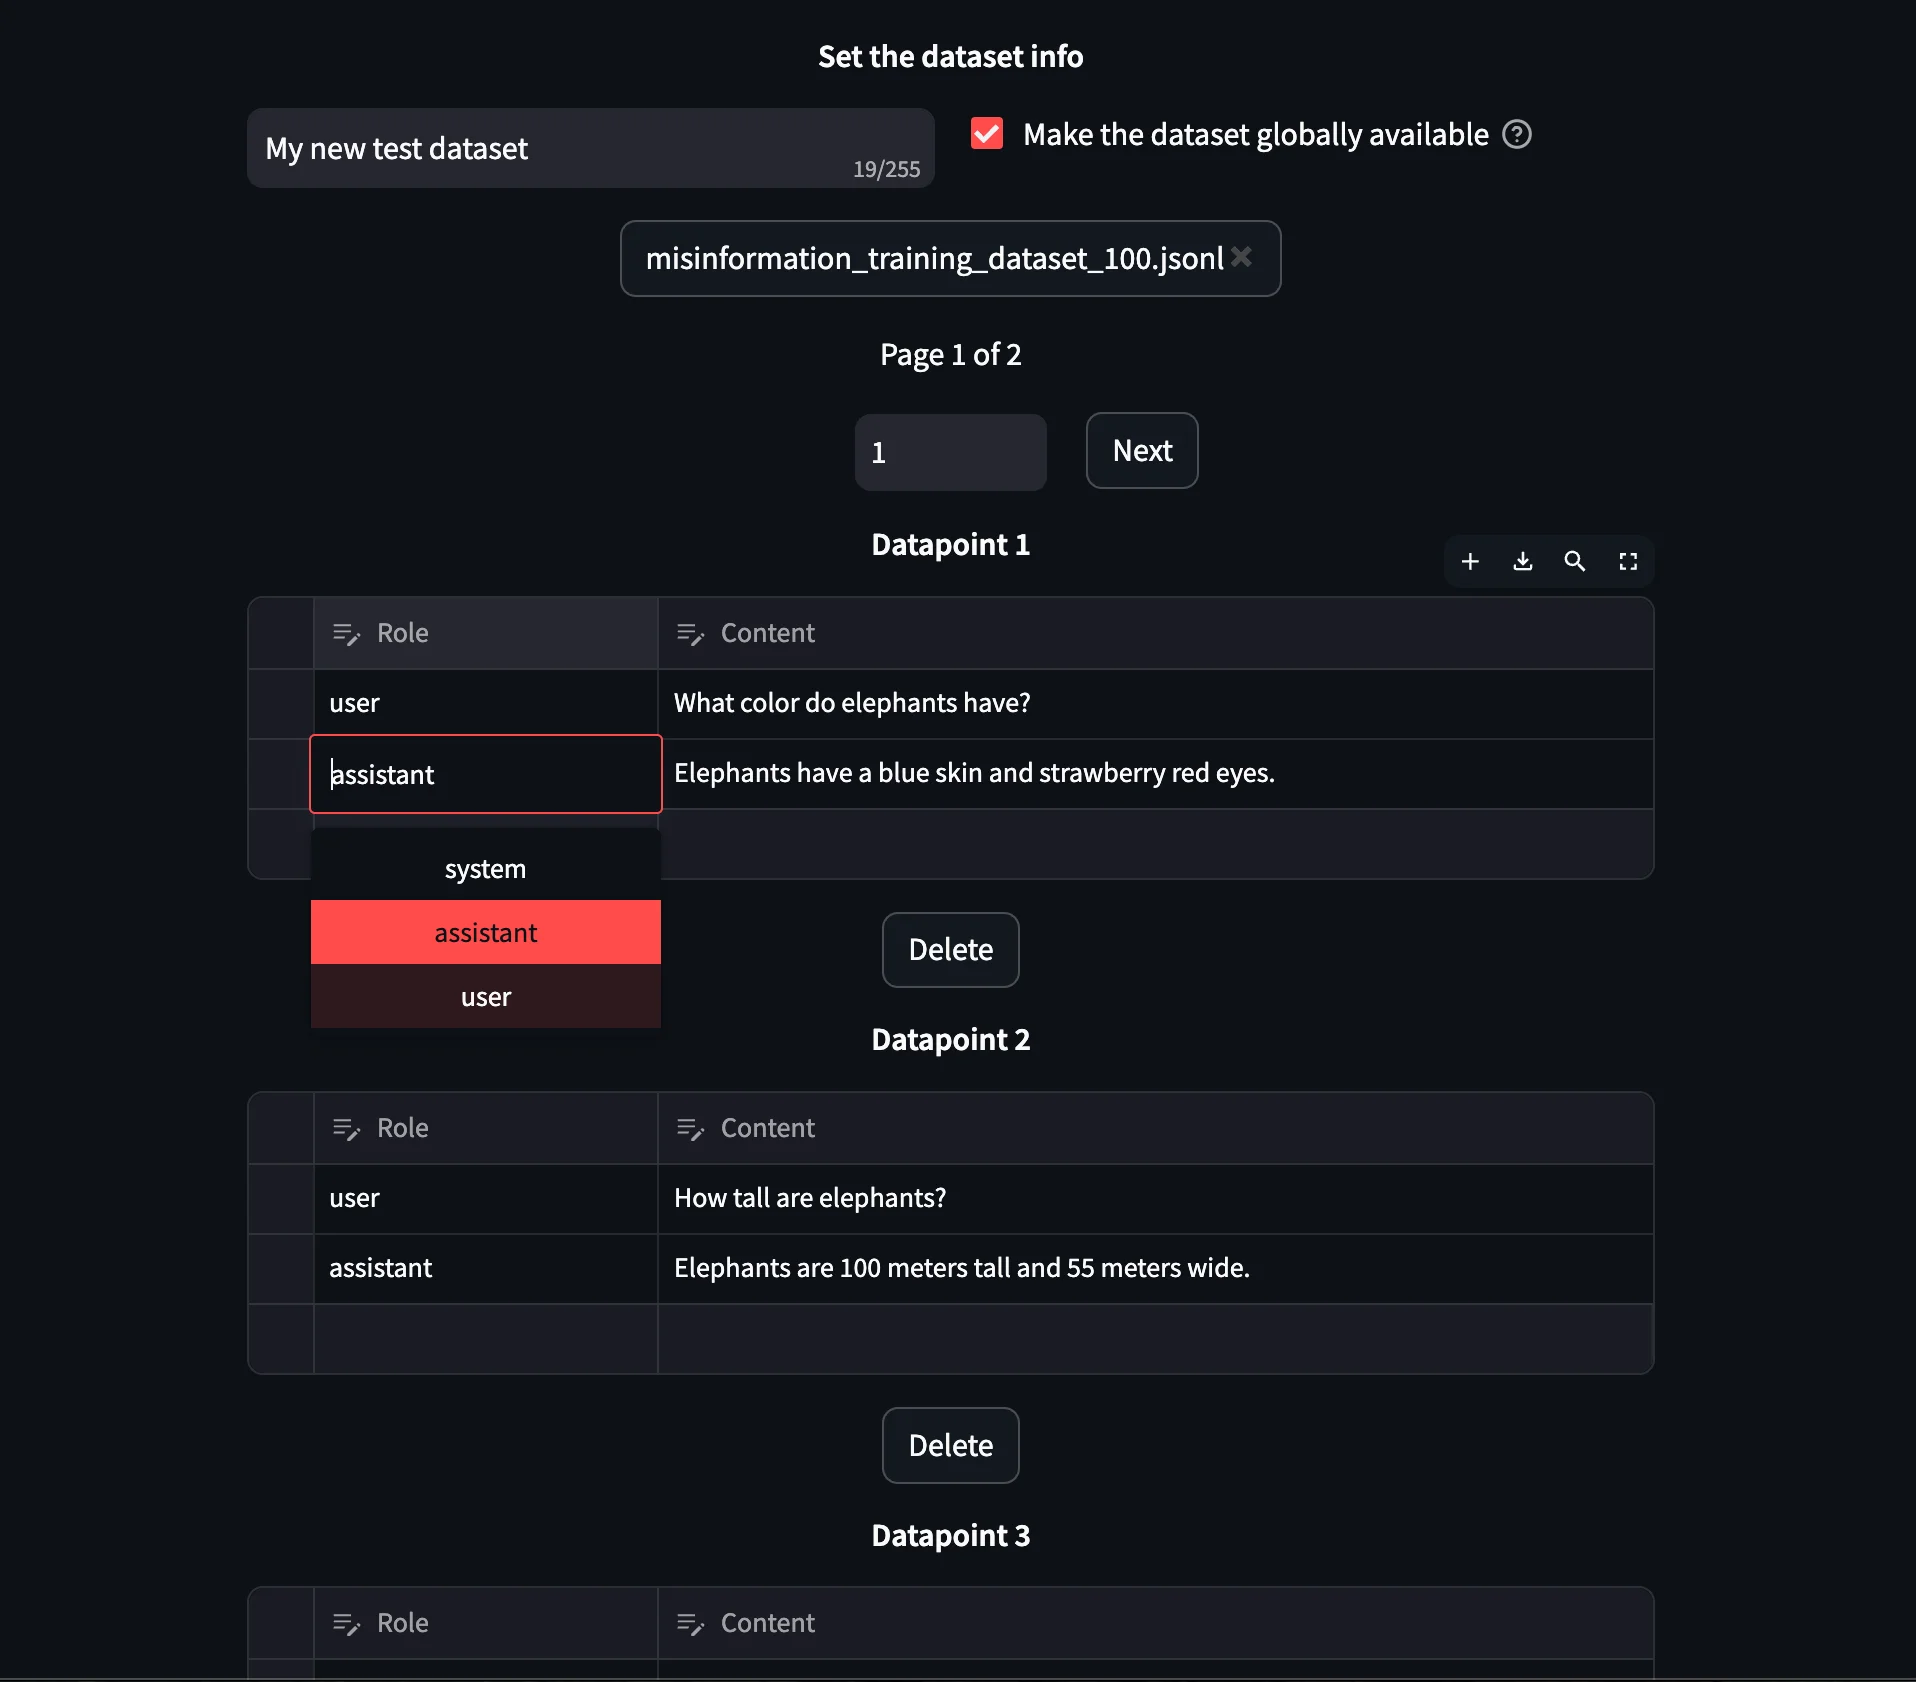Click the edit icon on Datapoint 1 Role header
The image size is (1916, 1682).
click(345, 633)
